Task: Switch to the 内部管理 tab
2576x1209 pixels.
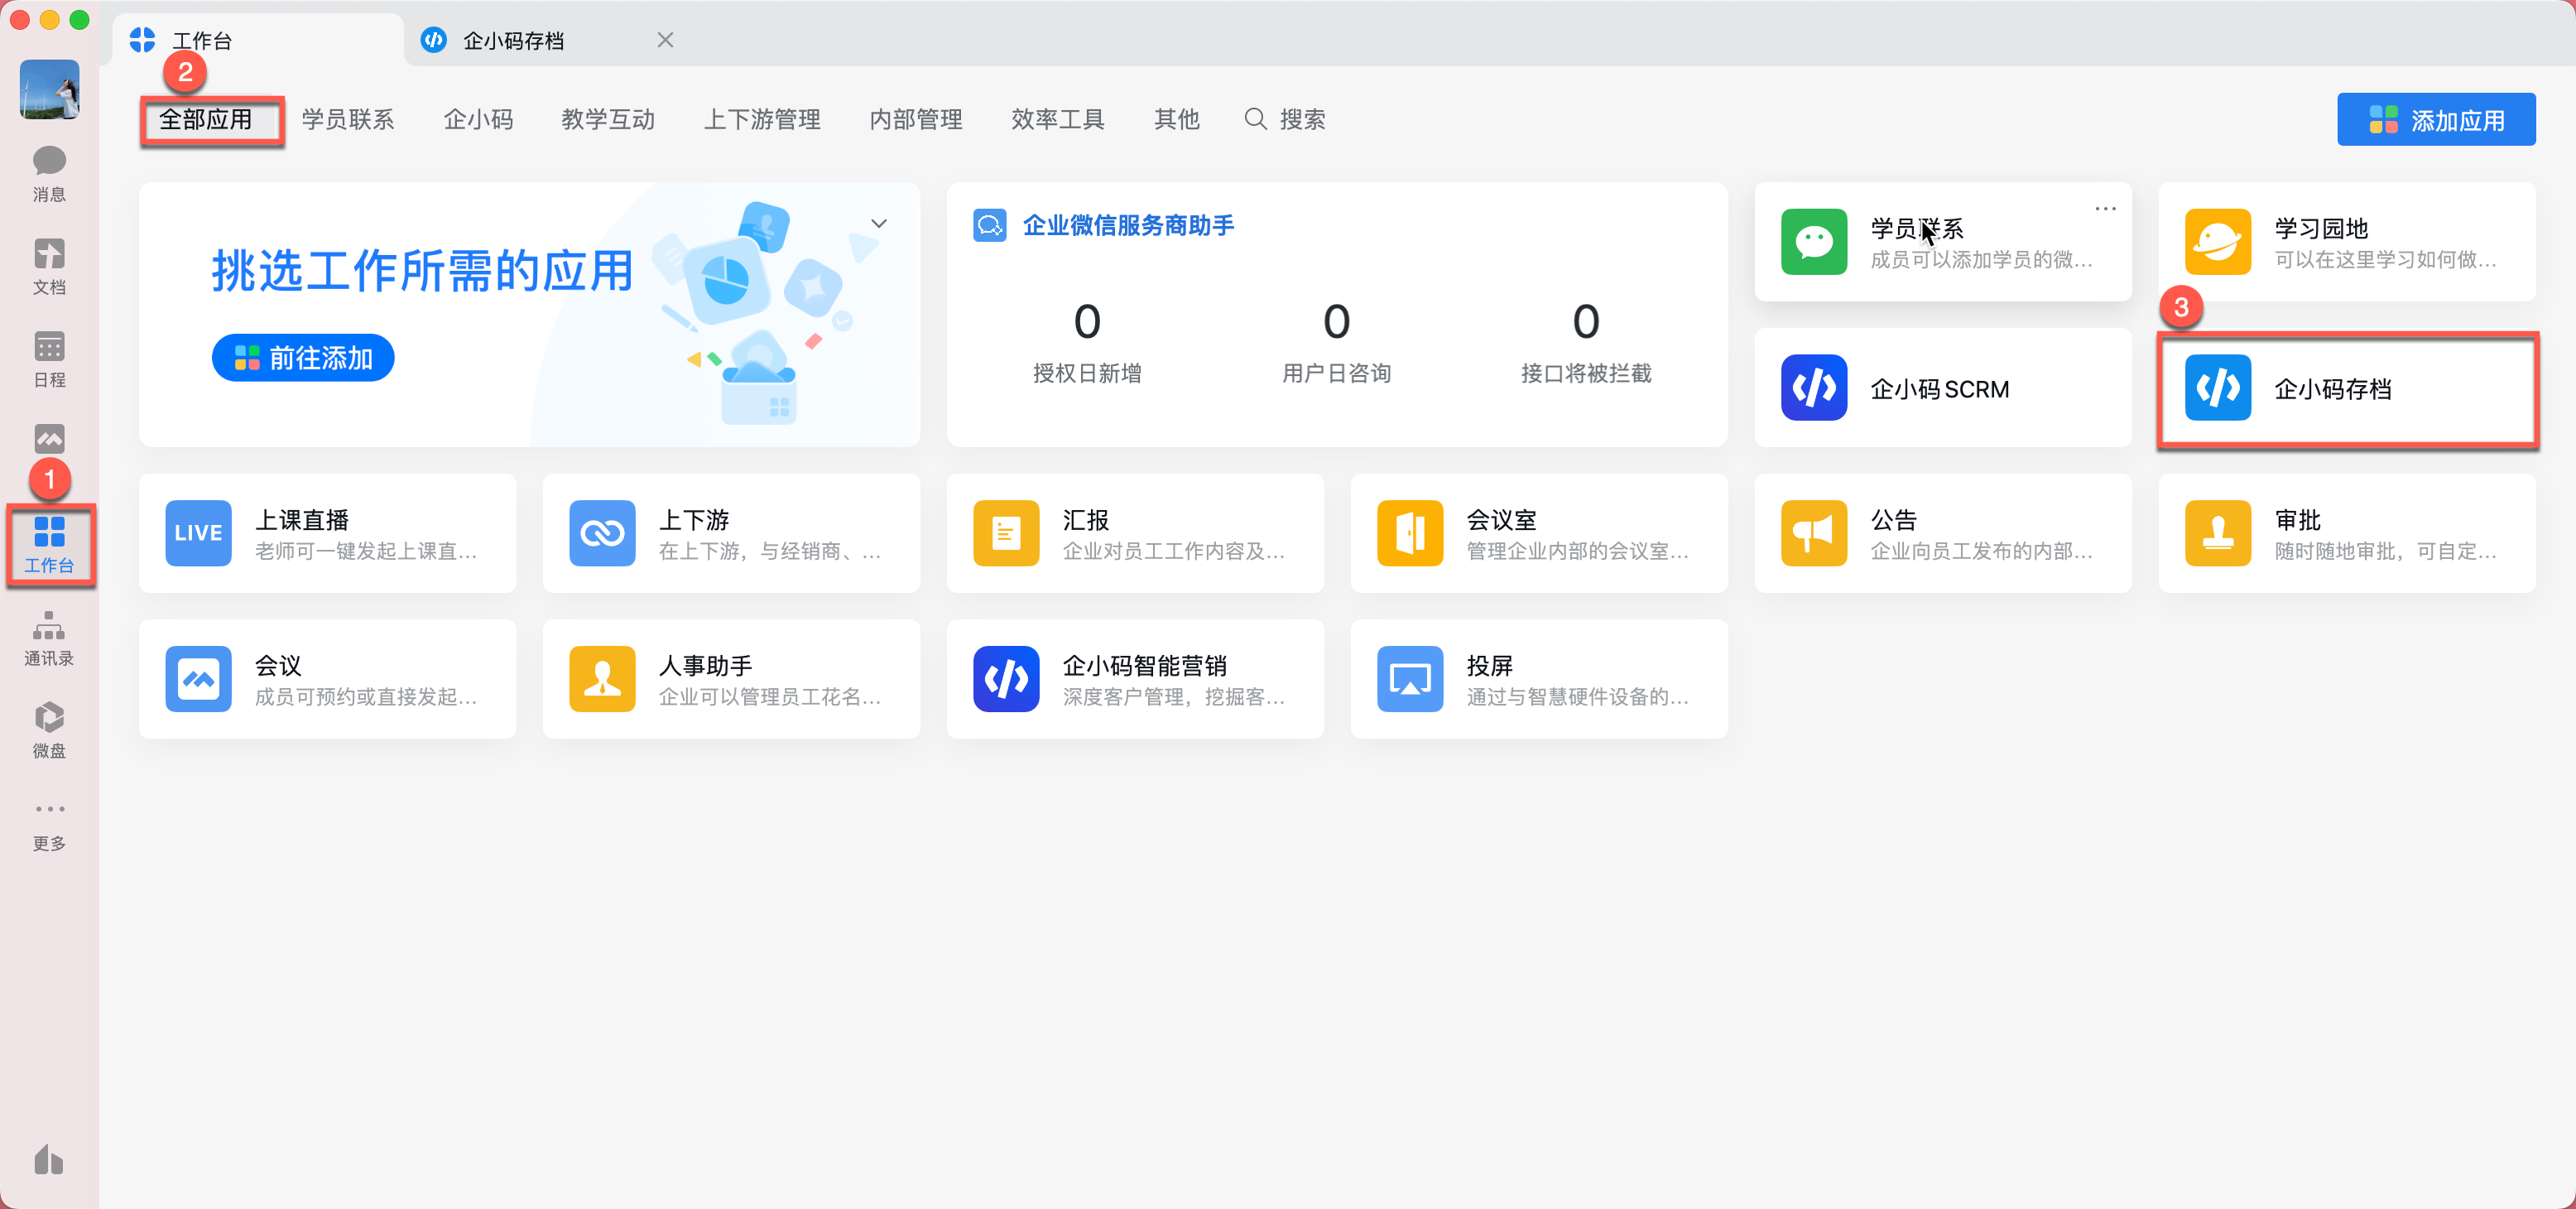Action: tap(916, 120)
